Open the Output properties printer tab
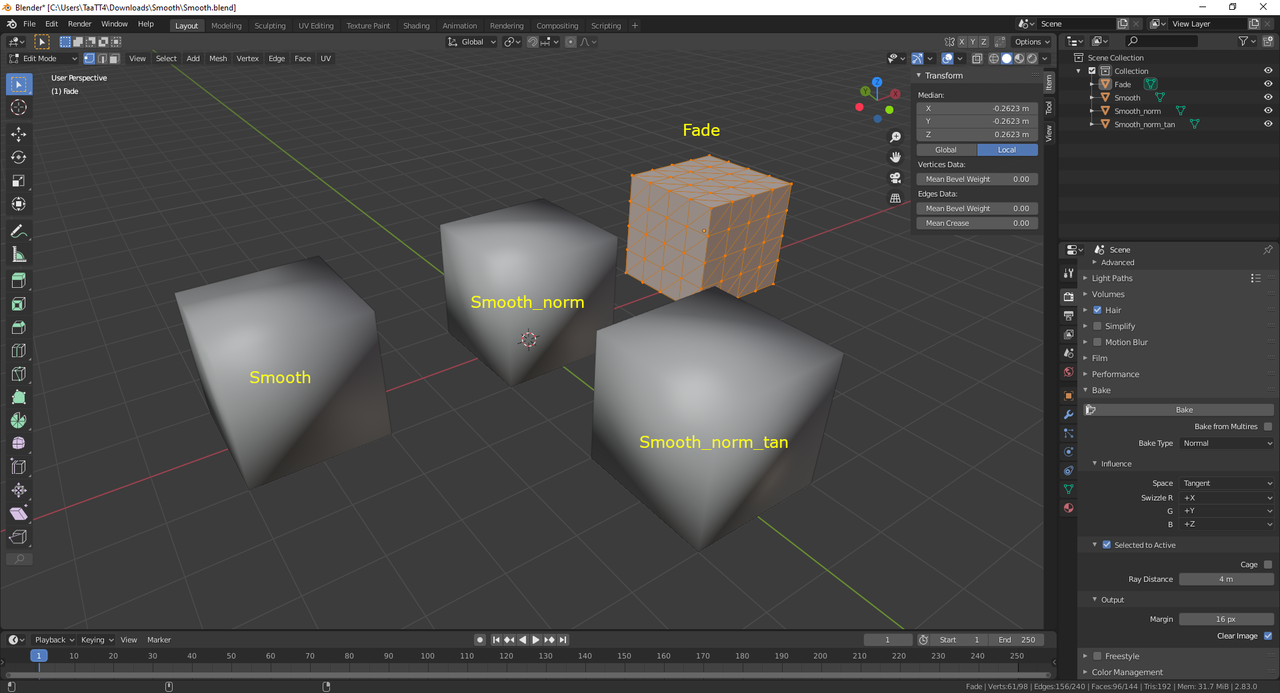Image resolution: width=1280 pixels, height=693 pixels. point(1068,315)
